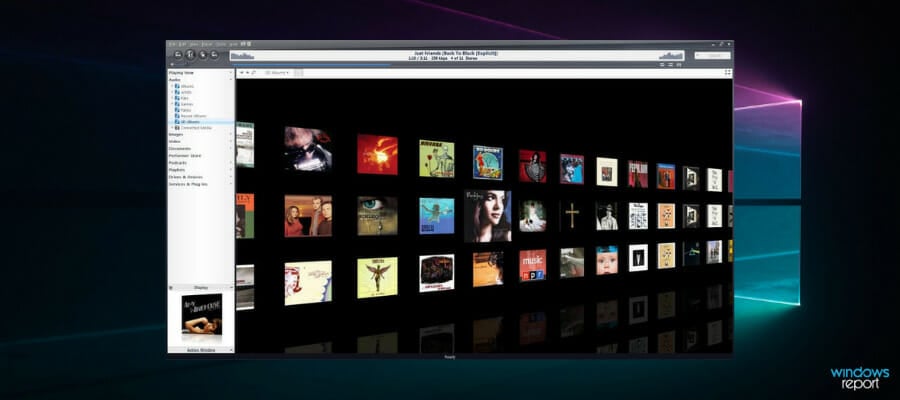This screenshot has height=400, width=900.
Task: Click the Display panel header
Action: (201, 288)
